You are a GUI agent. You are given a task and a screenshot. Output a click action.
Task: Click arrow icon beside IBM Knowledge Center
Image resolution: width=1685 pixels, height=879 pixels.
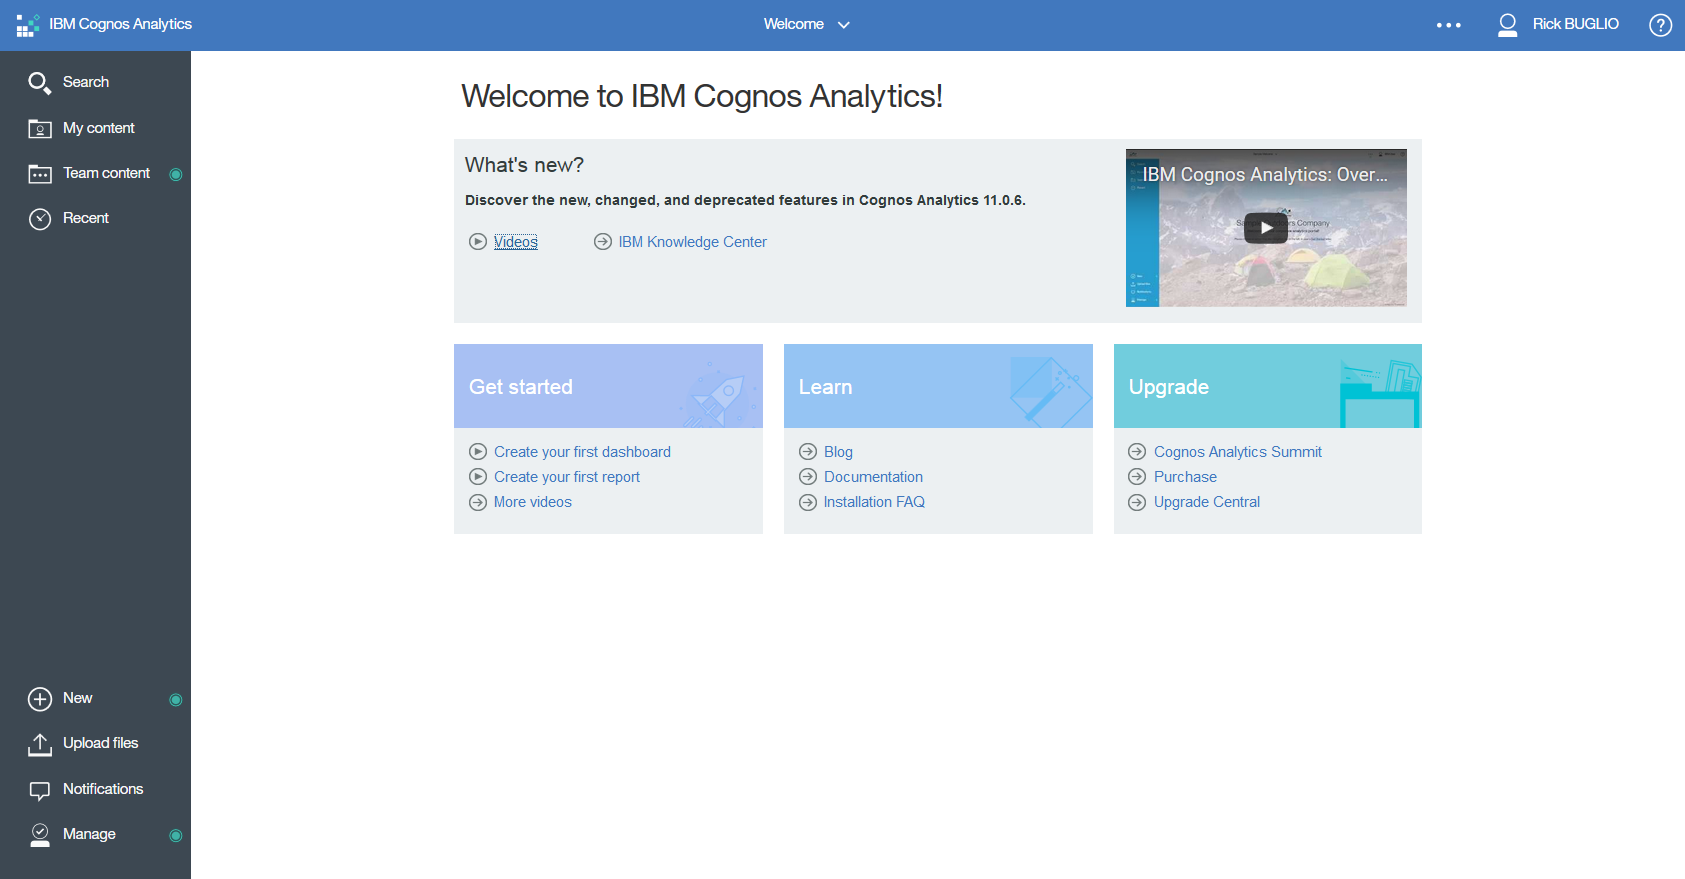[603, 242]
